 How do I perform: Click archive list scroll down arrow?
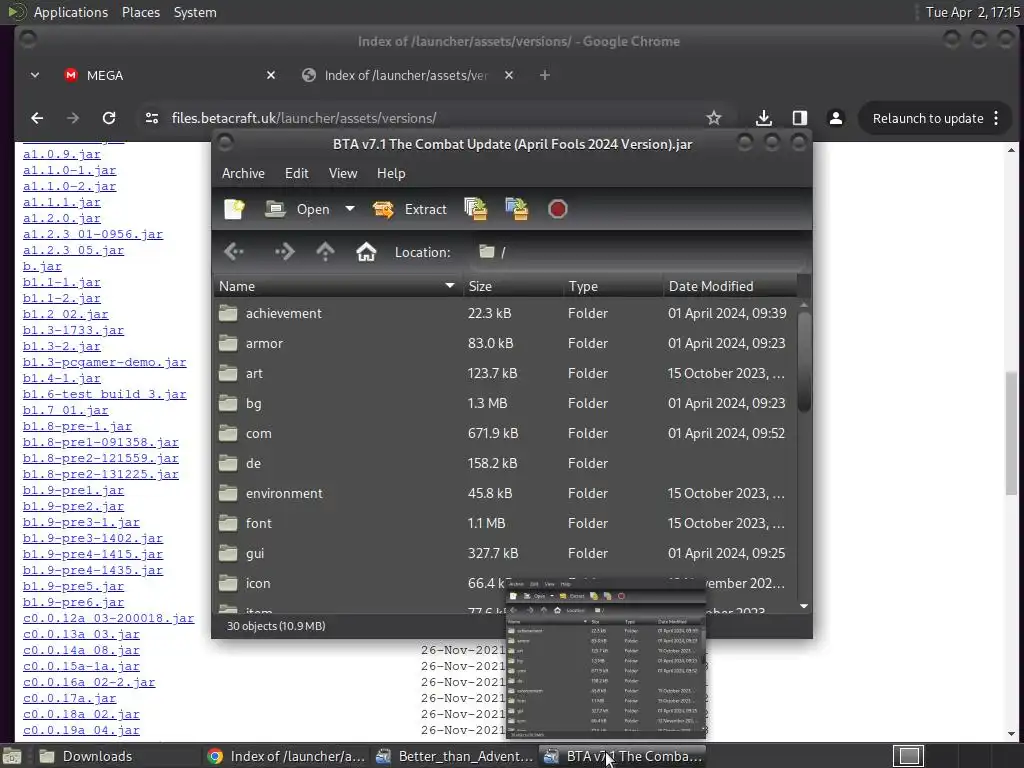point(804,607)
